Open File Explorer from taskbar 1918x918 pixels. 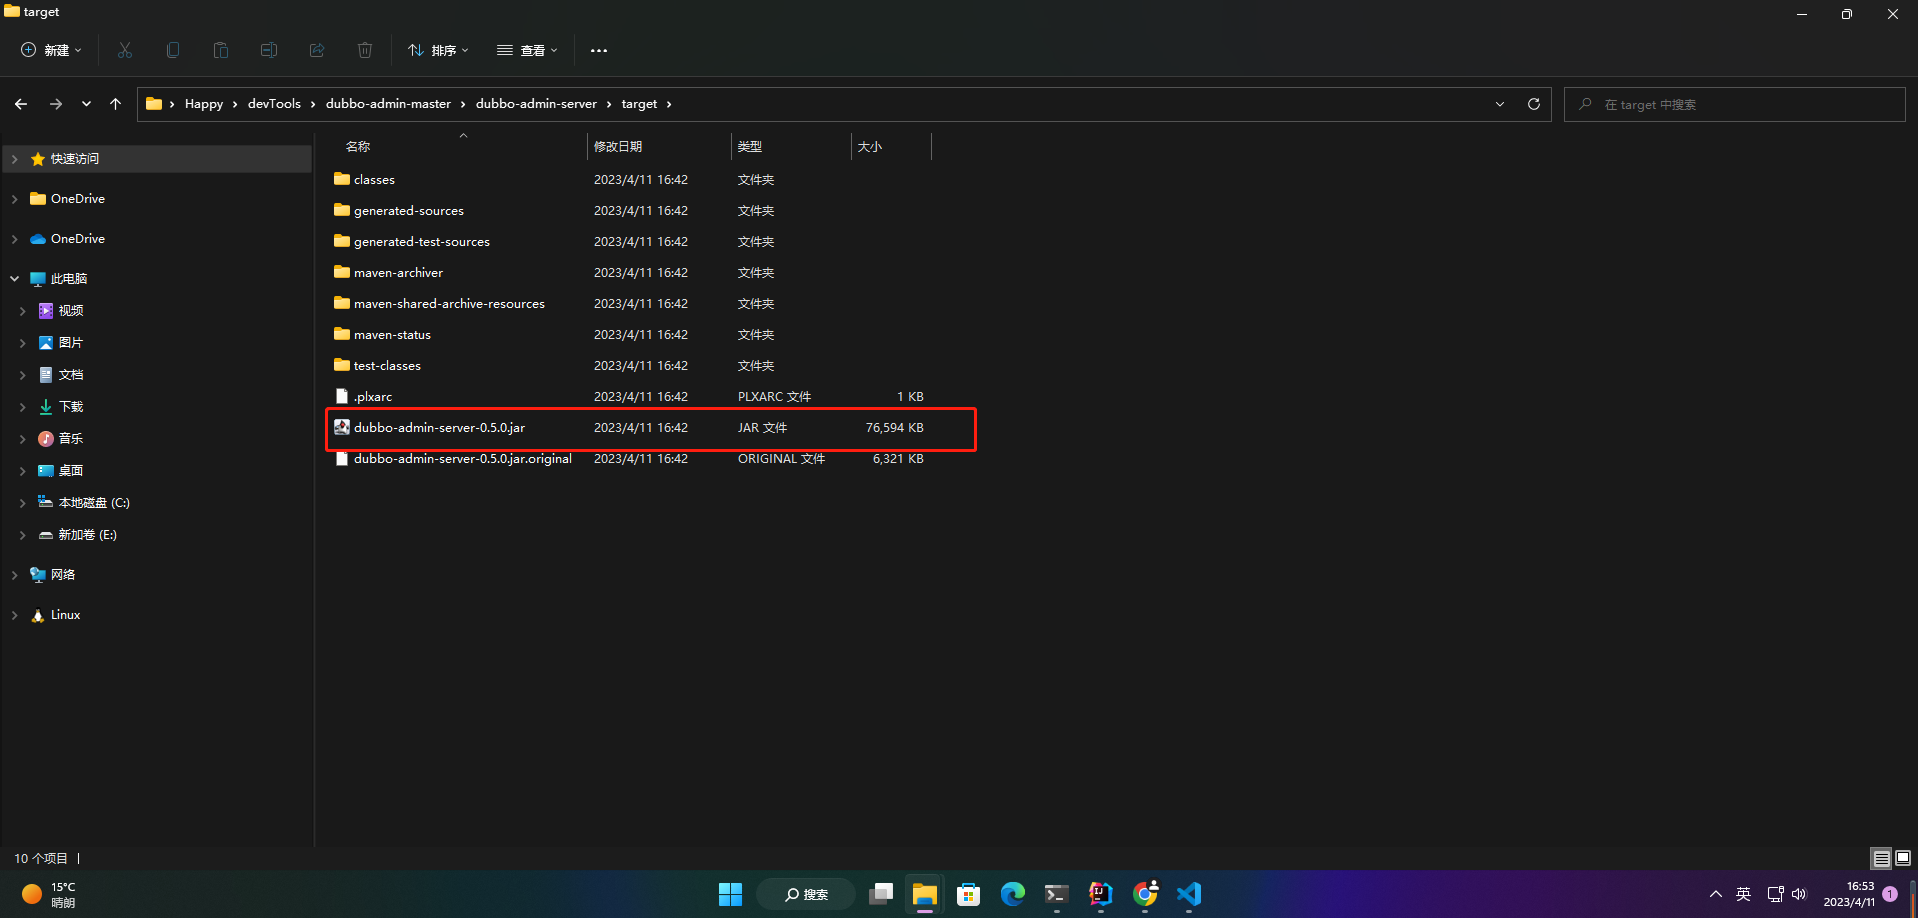[x=925, y=894]
